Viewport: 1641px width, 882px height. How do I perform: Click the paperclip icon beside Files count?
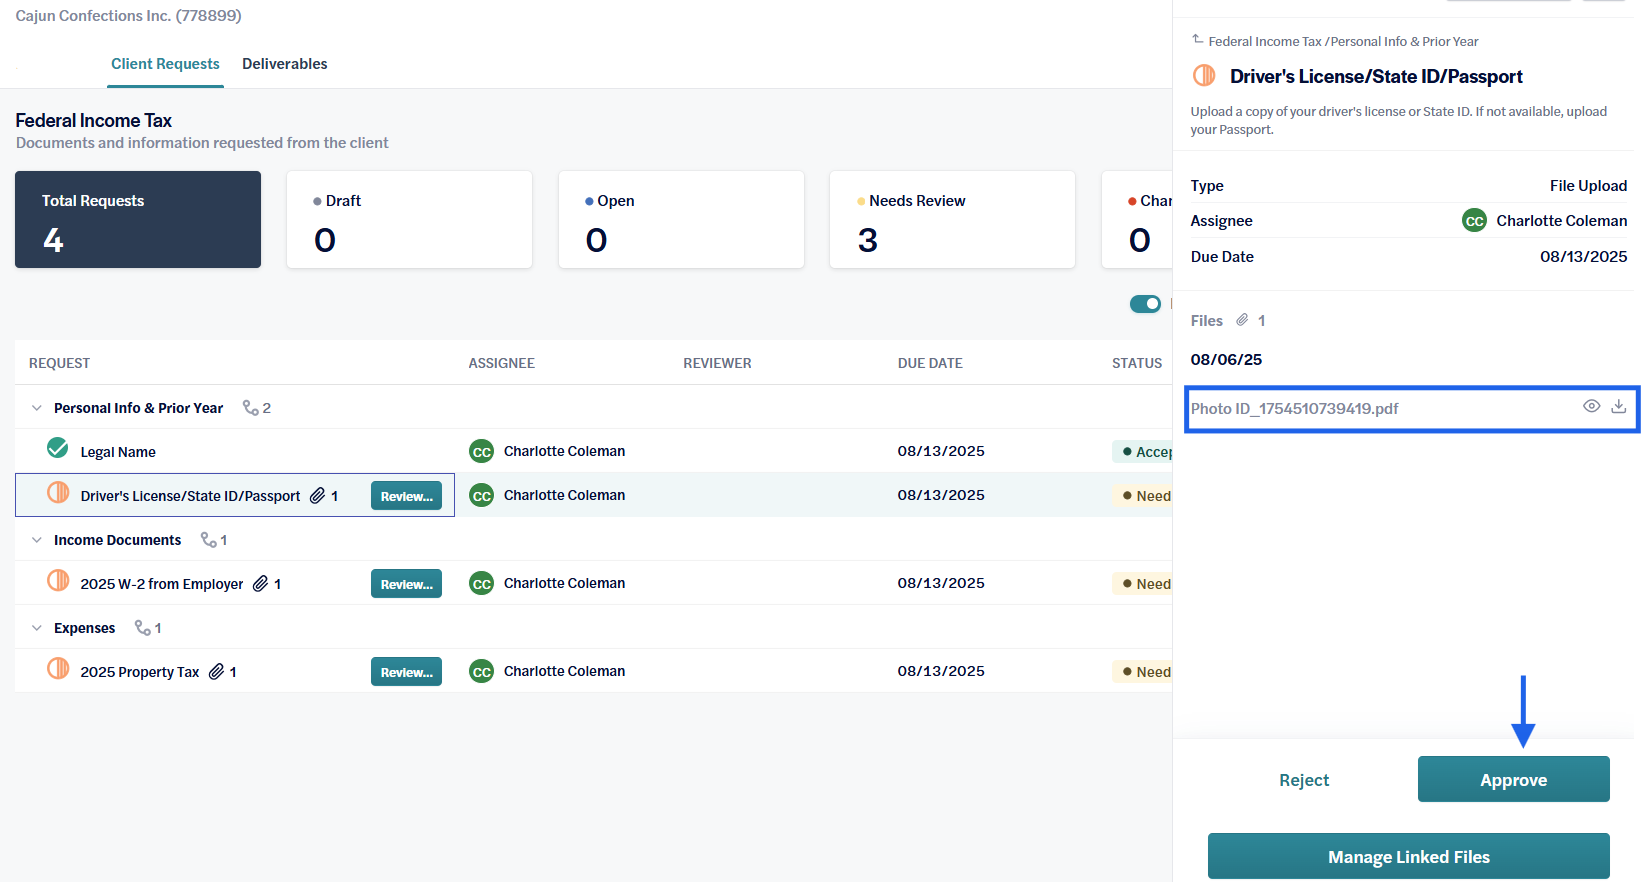point(1242,320)
